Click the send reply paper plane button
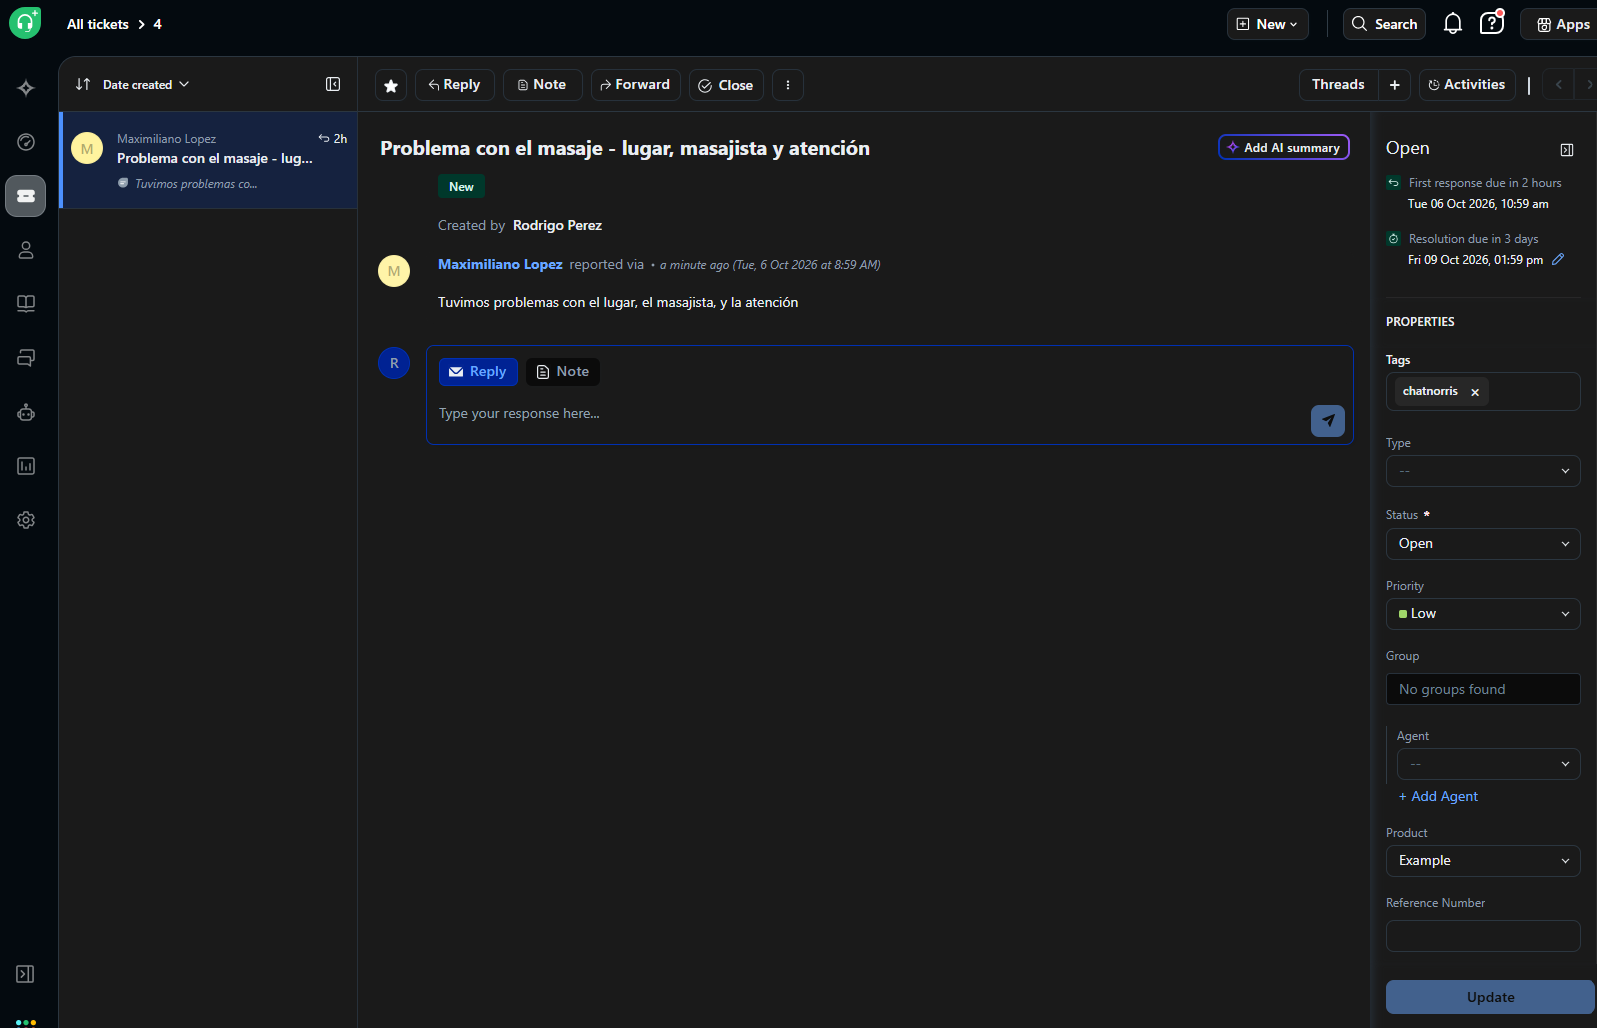Image resolution: width=1597 pixels, height=1028 pixels. (x=1328, y=421)
